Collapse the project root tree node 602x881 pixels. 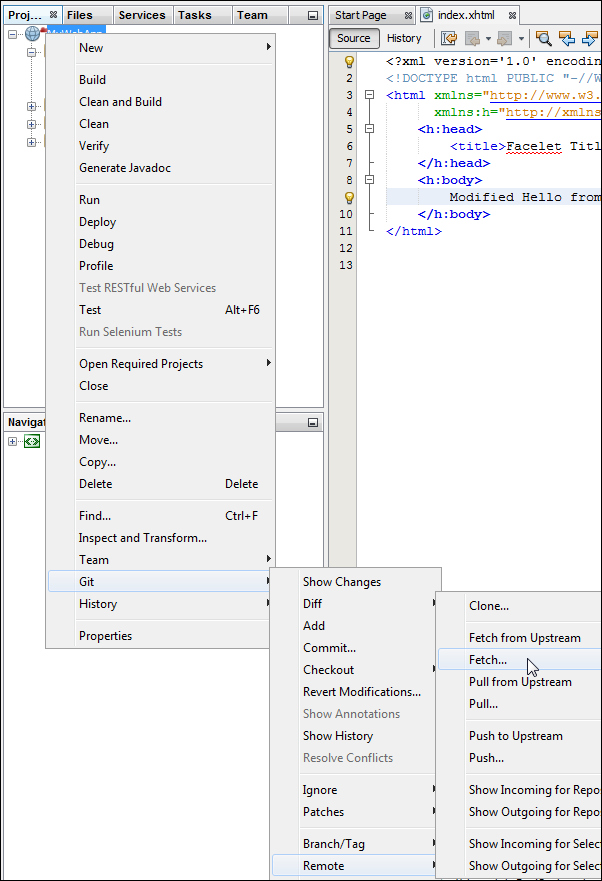point(12,33)
